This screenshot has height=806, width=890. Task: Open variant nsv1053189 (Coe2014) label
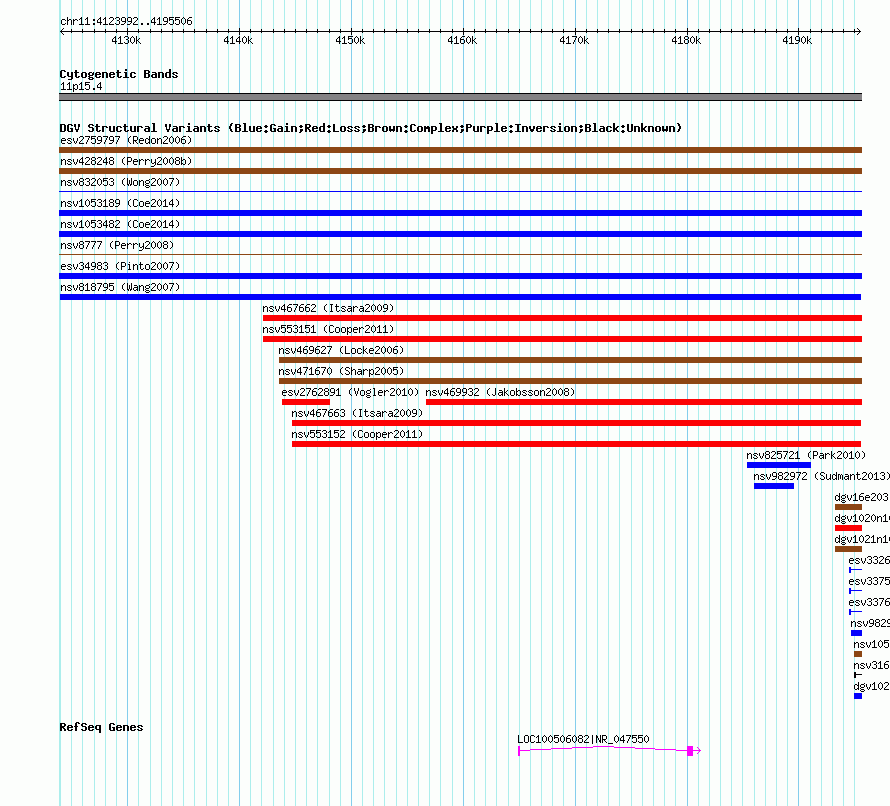120,203
